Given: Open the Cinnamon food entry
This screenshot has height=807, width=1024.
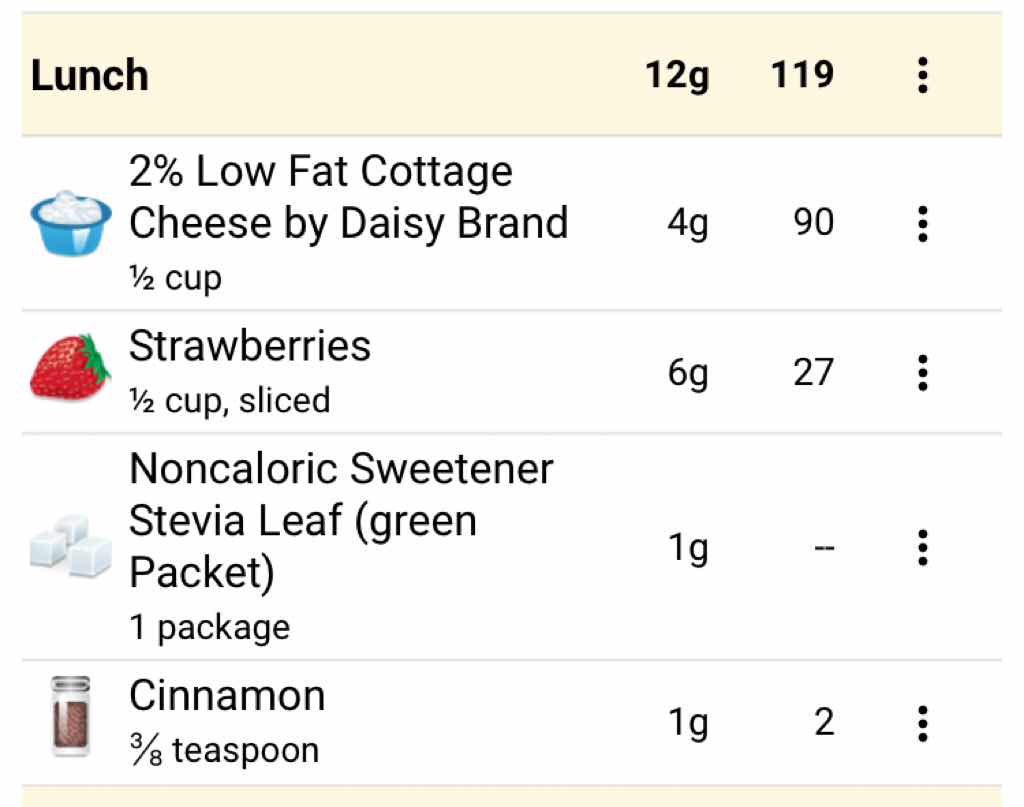Looking at the screenshot, I should coord(227,696).
